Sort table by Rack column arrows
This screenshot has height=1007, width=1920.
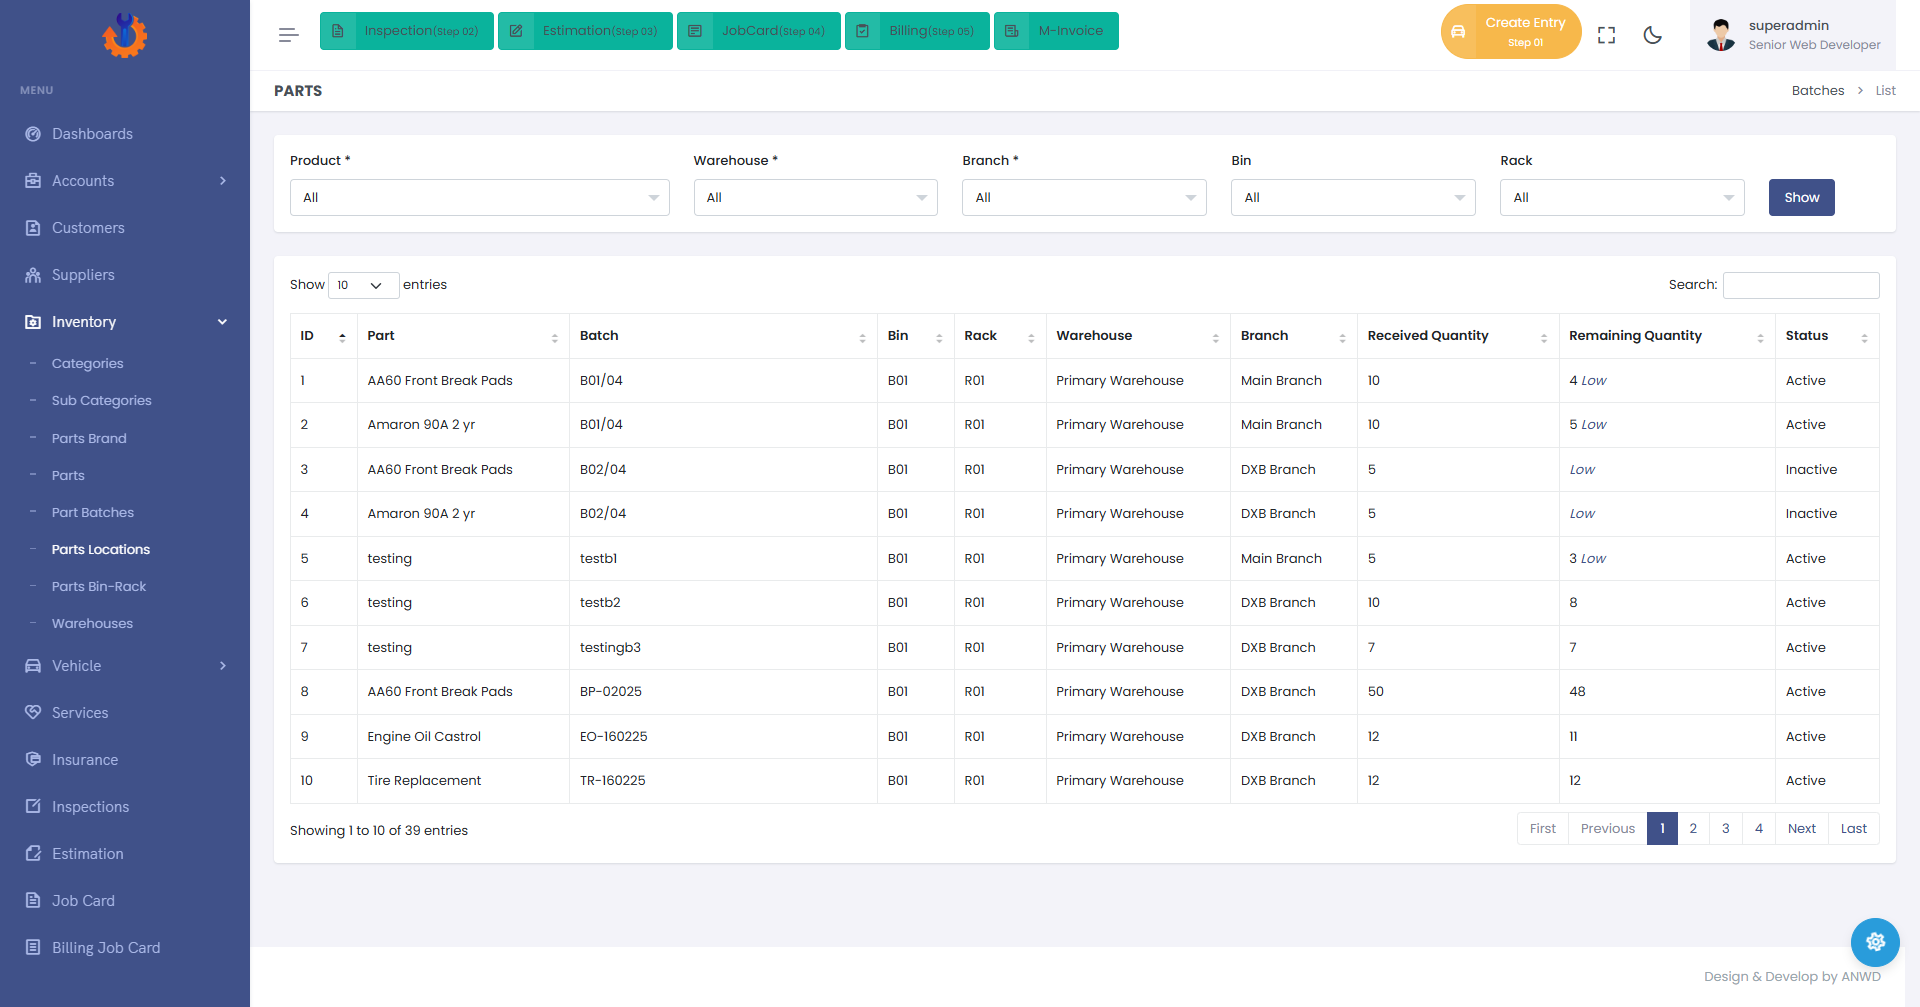point(1031,337)
